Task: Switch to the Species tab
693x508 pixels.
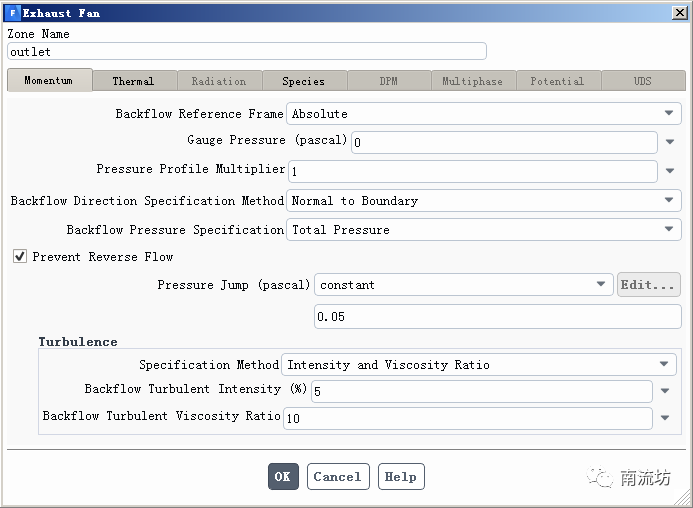Action: click(x=303, y=81)
